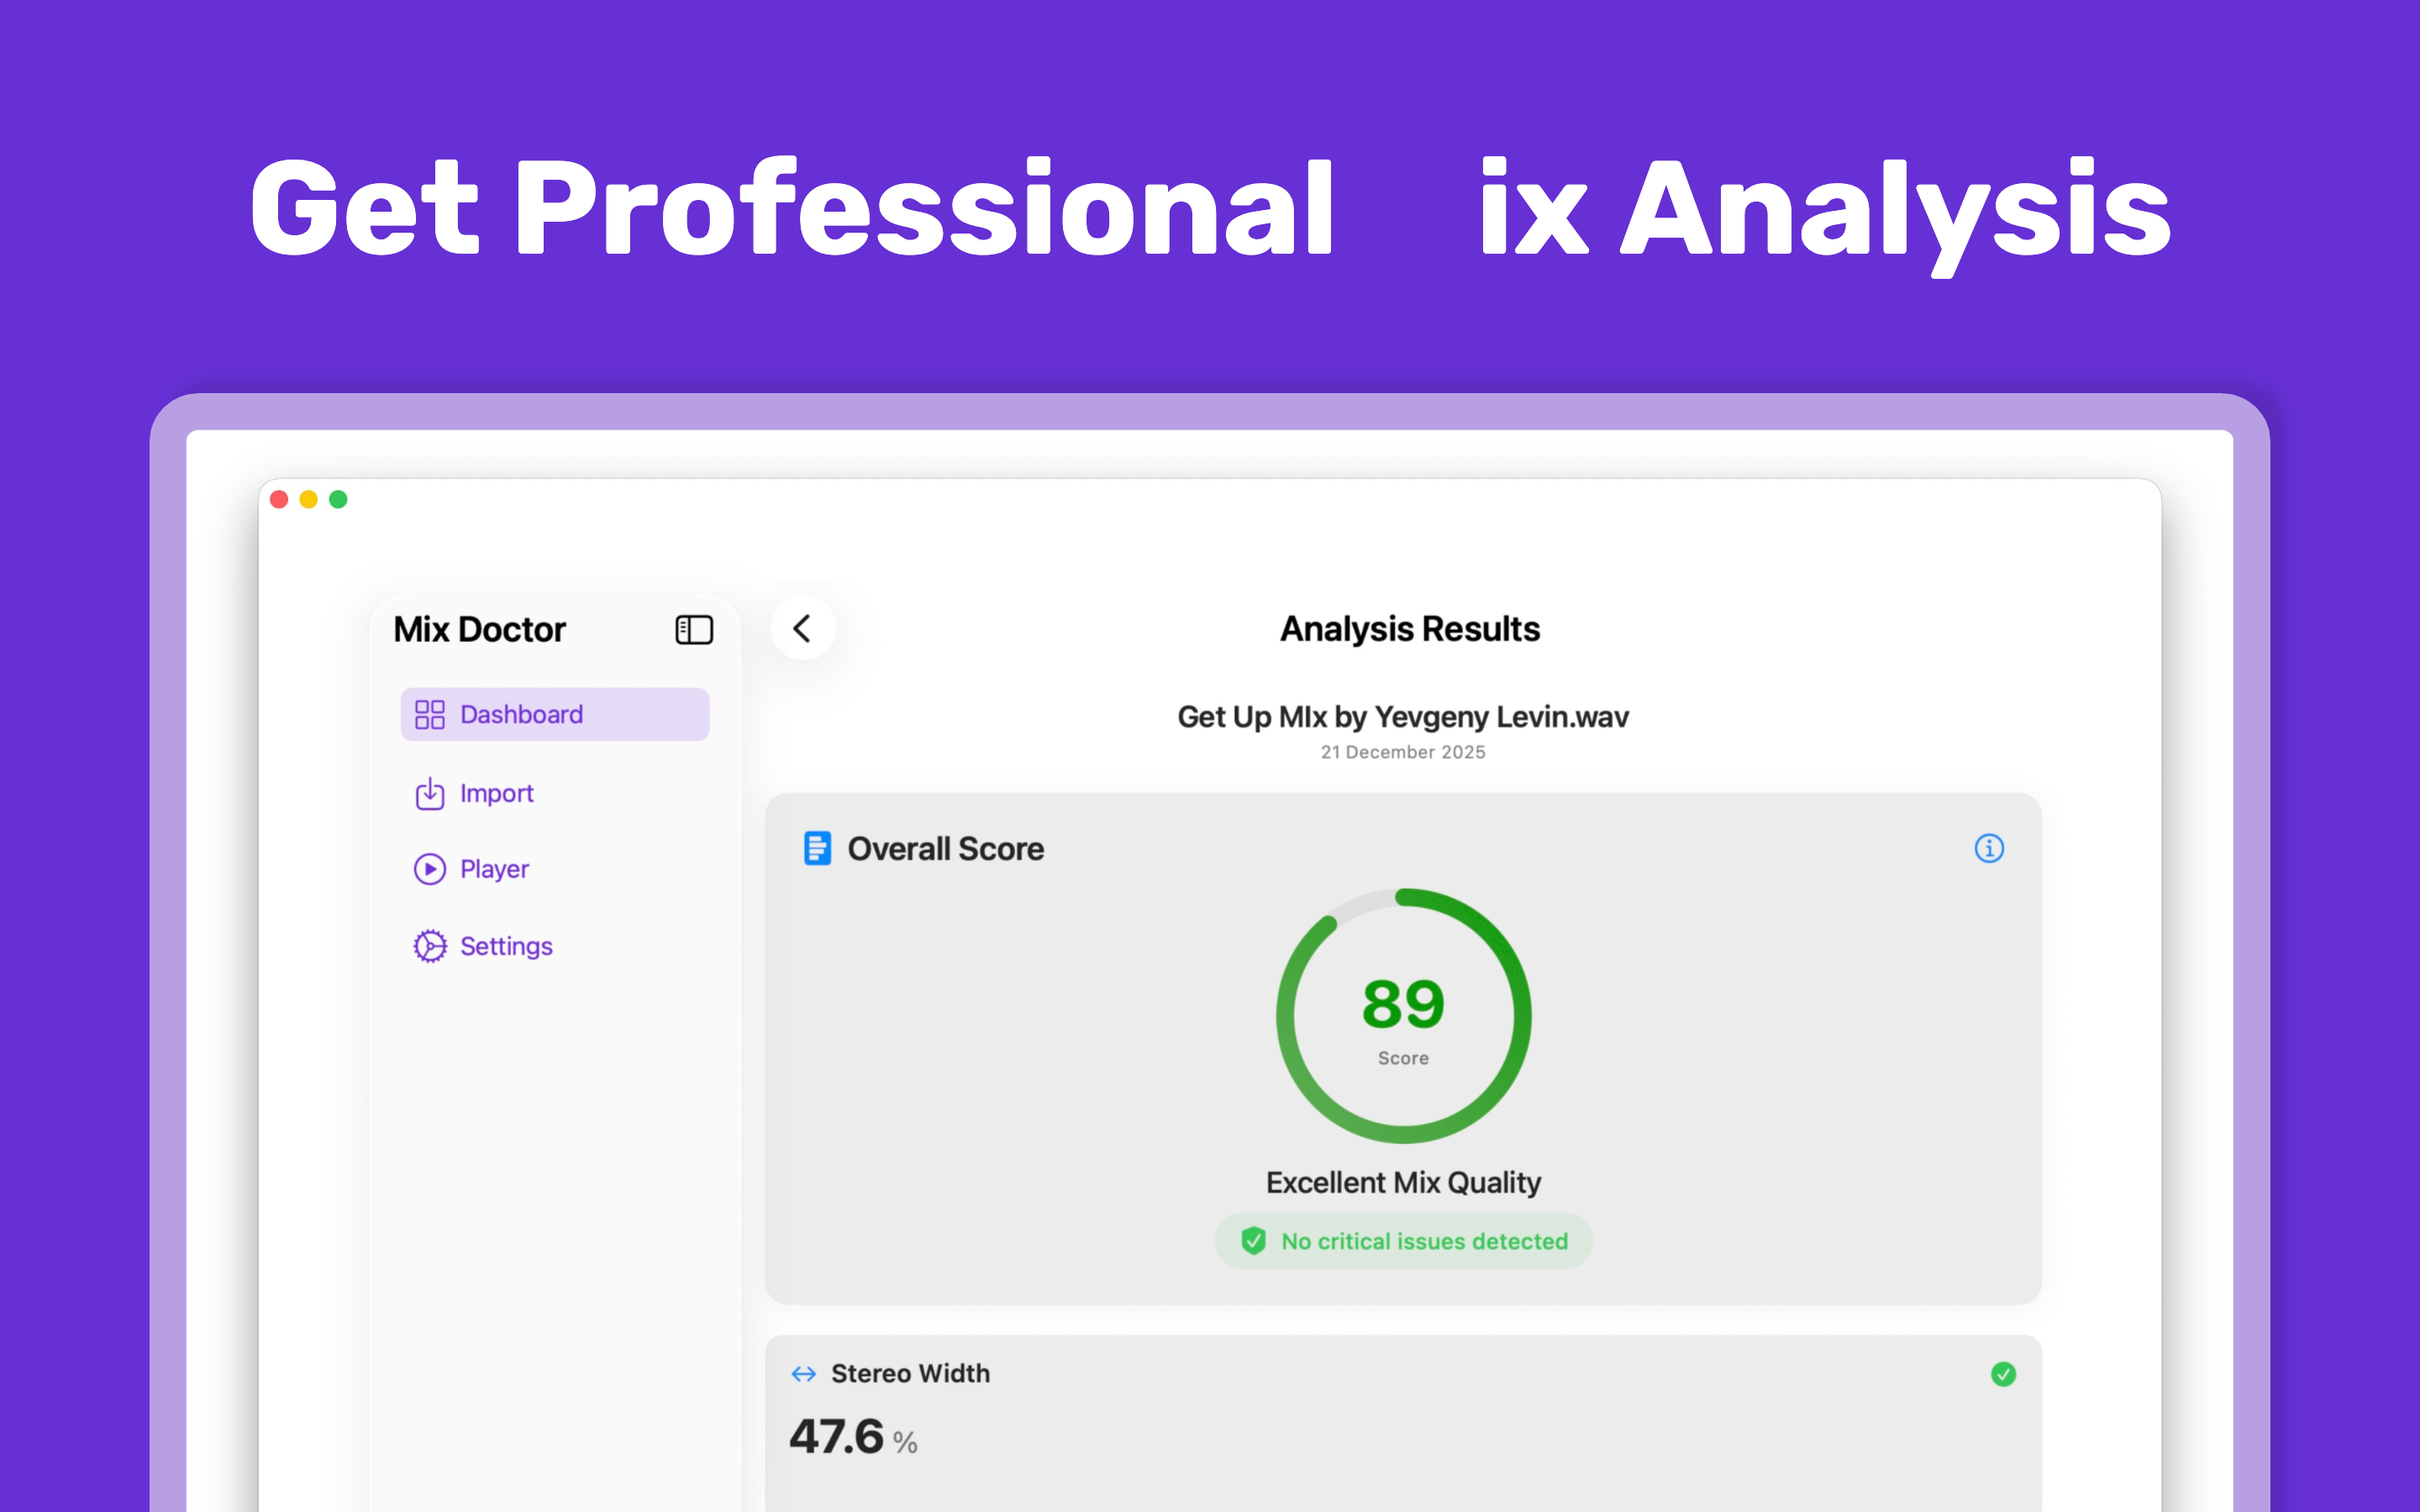Viewport: 2420px width, 1512px height.
Task: Click the info circle on Overall Score card
Action: click(1990, 848)
